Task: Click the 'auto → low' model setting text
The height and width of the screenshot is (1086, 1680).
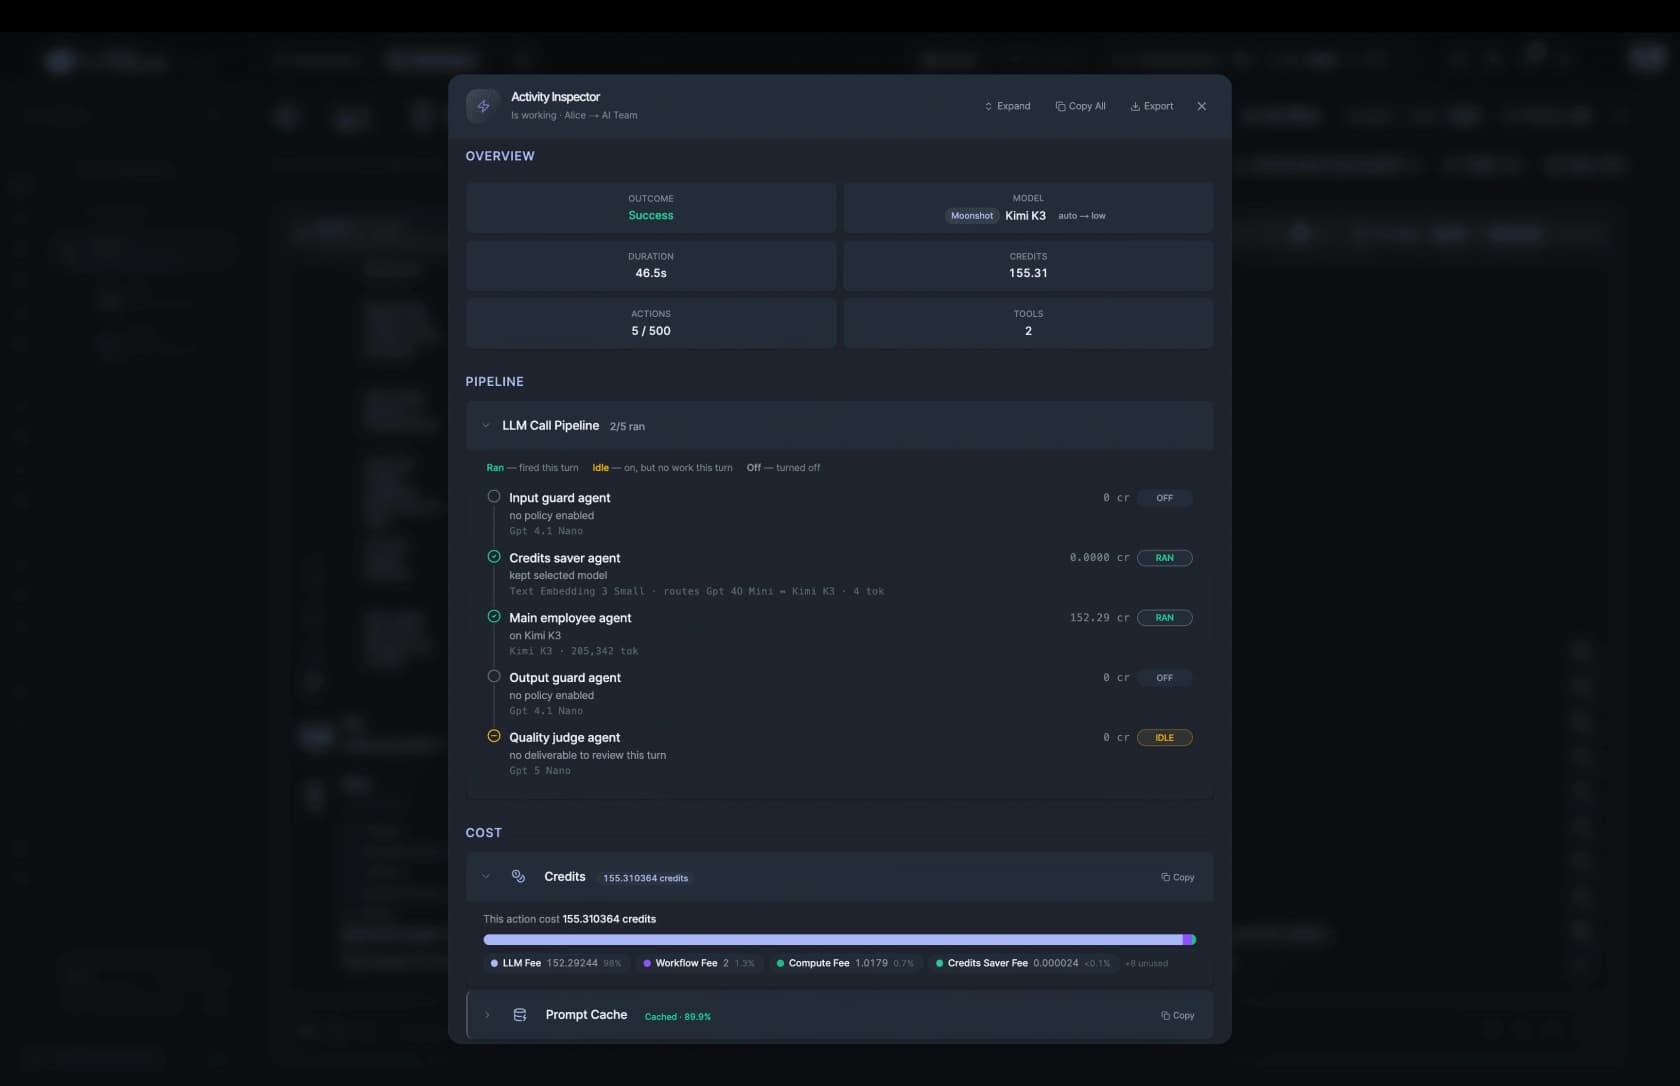Action: tap(1081, 216)
